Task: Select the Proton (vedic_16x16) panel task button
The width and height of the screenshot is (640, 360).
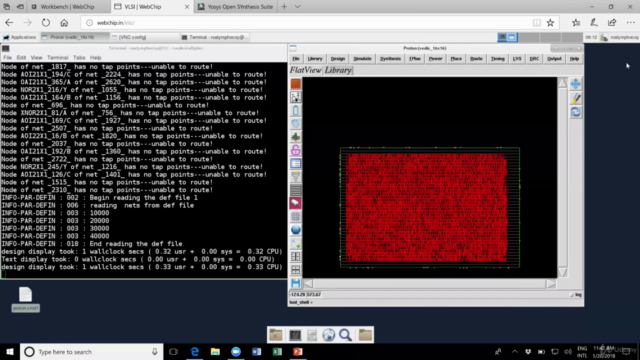Action: tap(74, 37)
